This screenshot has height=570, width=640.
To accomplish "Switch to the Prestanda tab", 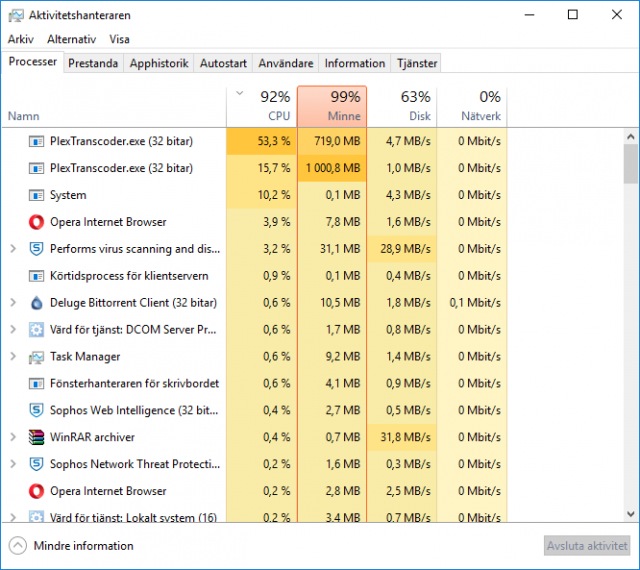I will 93,63.
